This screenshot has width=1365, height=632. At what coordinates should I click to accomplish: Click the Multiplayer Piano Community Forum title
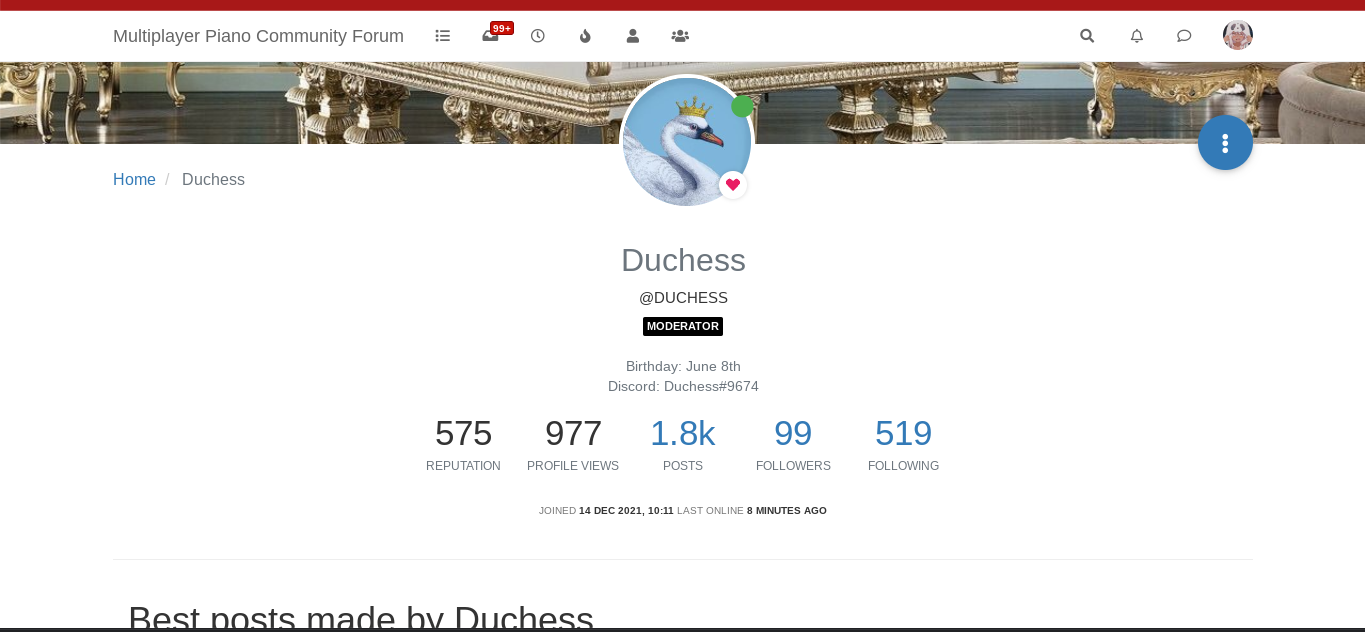click(x=258, y=36)
